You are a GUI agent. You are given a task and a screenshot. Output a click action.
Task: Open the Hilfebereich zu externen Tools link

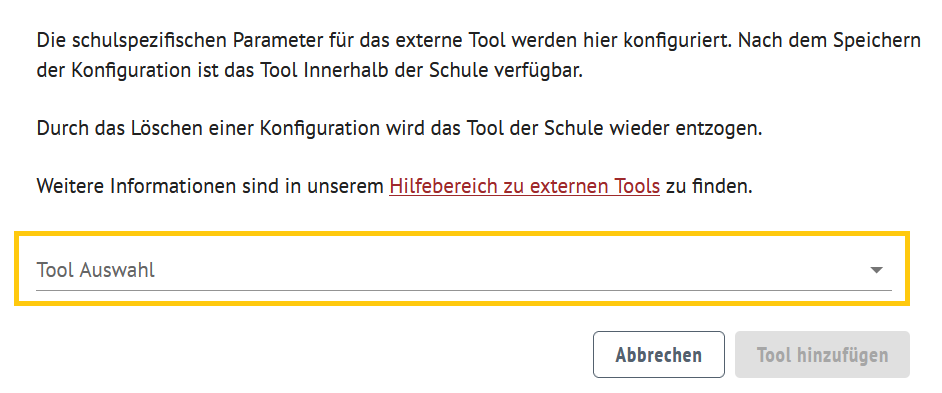click(524, 186)
